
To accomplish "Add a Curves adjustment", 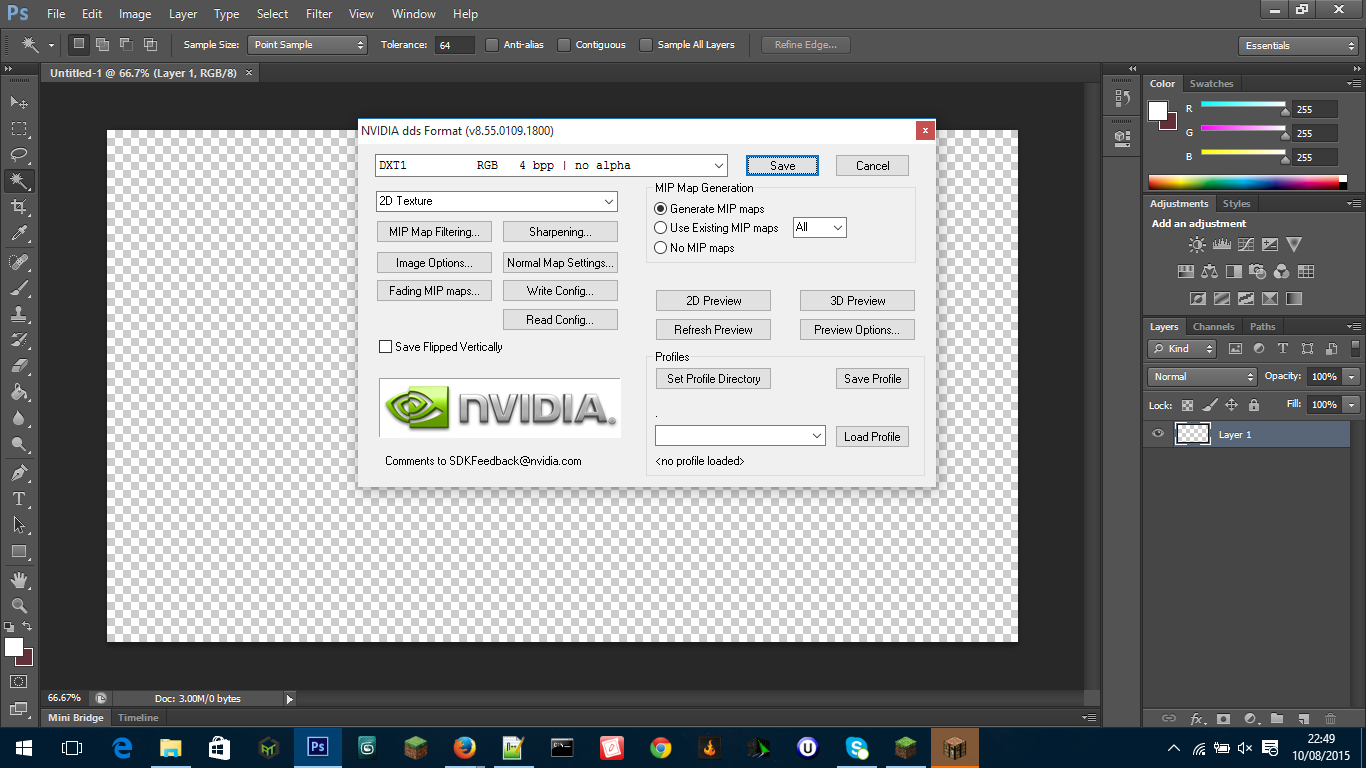I will click(1245, 244).
